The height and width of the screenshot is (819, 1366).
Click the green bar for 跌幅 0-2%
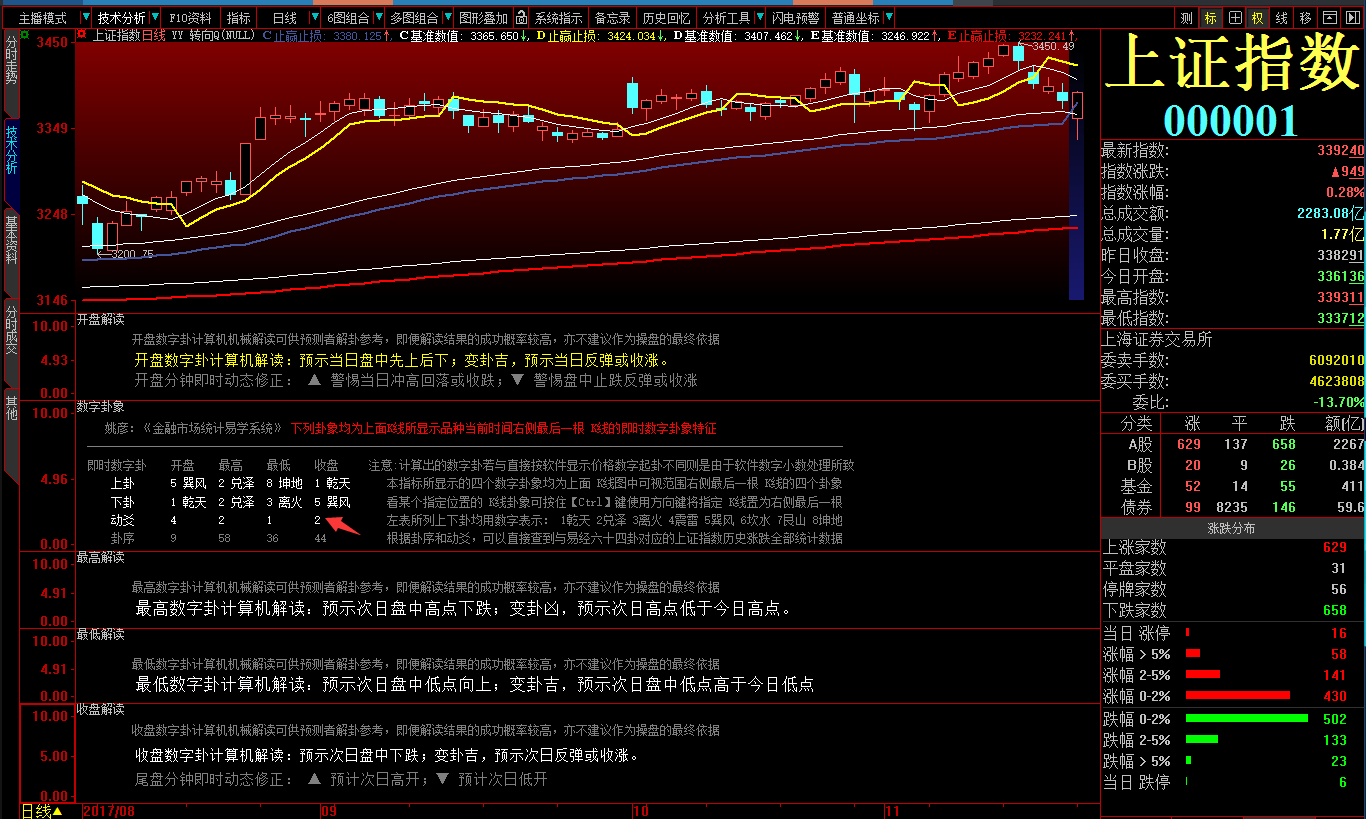pyautogui.click(x=1246, y=718)
